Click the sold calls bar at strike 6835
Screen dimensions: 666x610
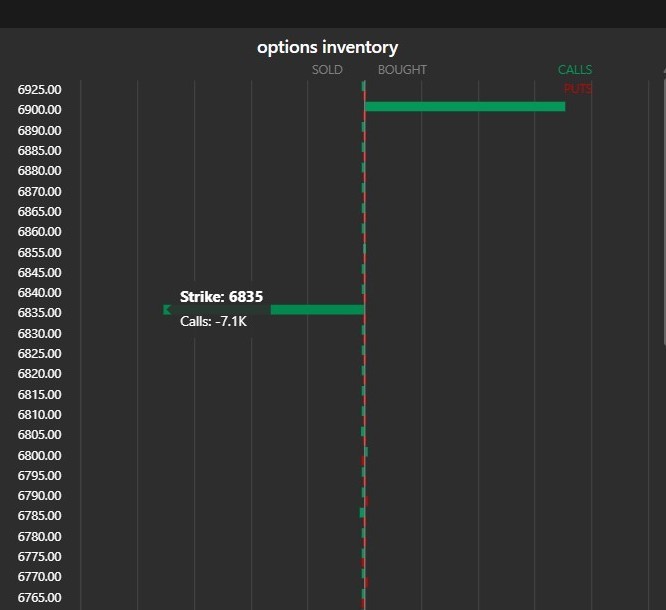click(x=316, y=310)
